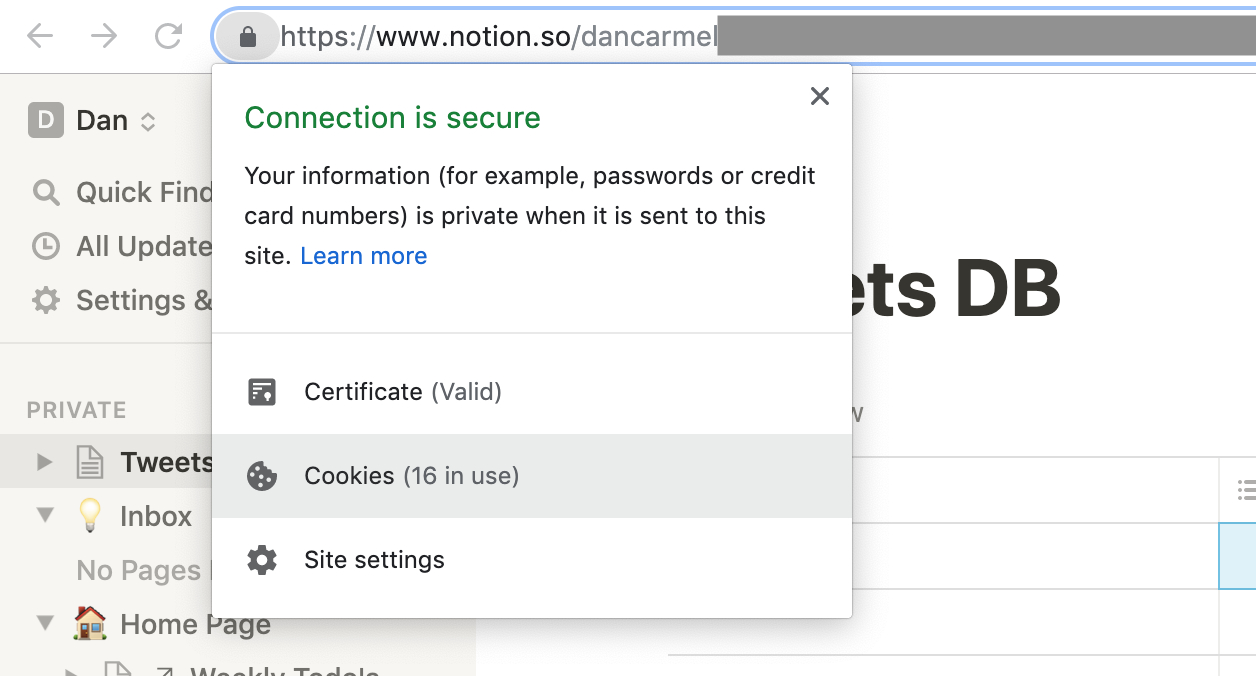The height and width of the screenshot is (676, 1256).
Task: Open Settings gear in Notion sidebar
Action: [46, 300]
